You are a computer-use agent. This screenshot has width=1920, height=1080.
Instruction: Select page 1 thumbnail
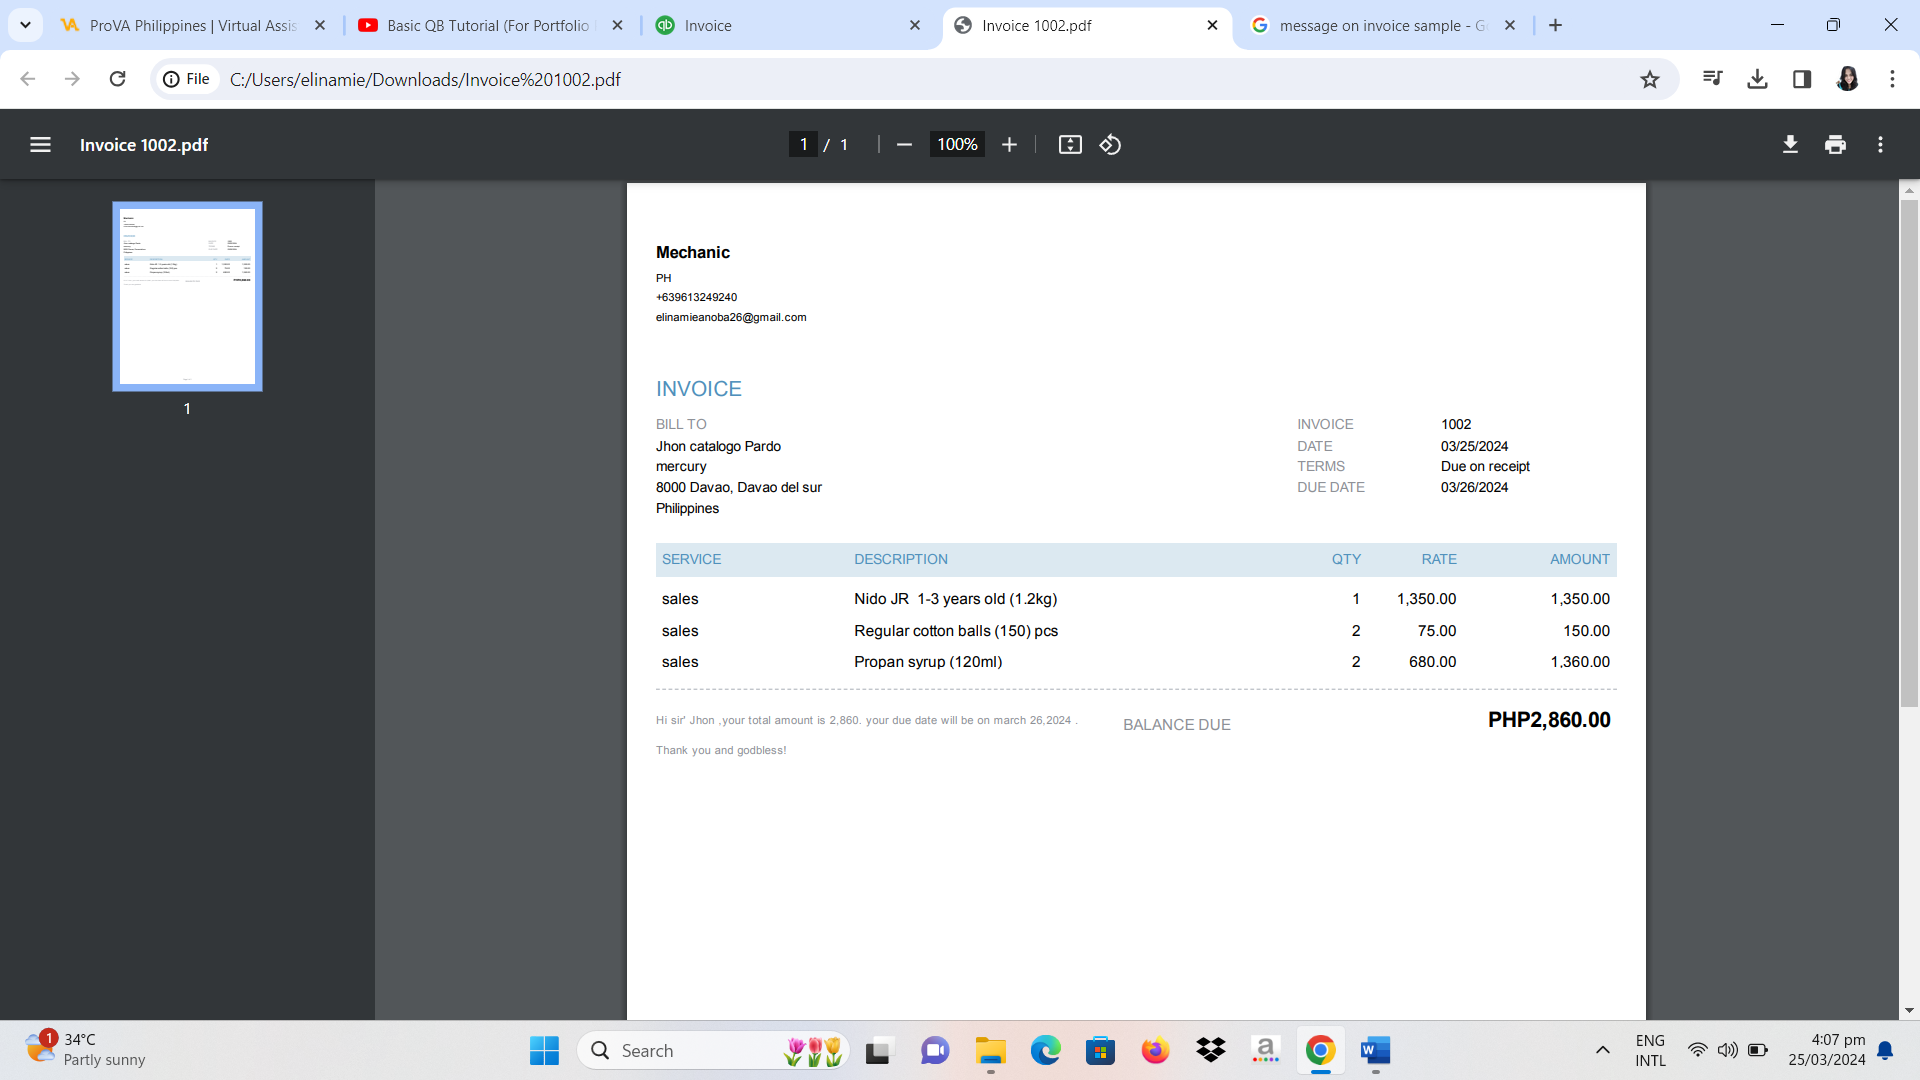(187, 296)
